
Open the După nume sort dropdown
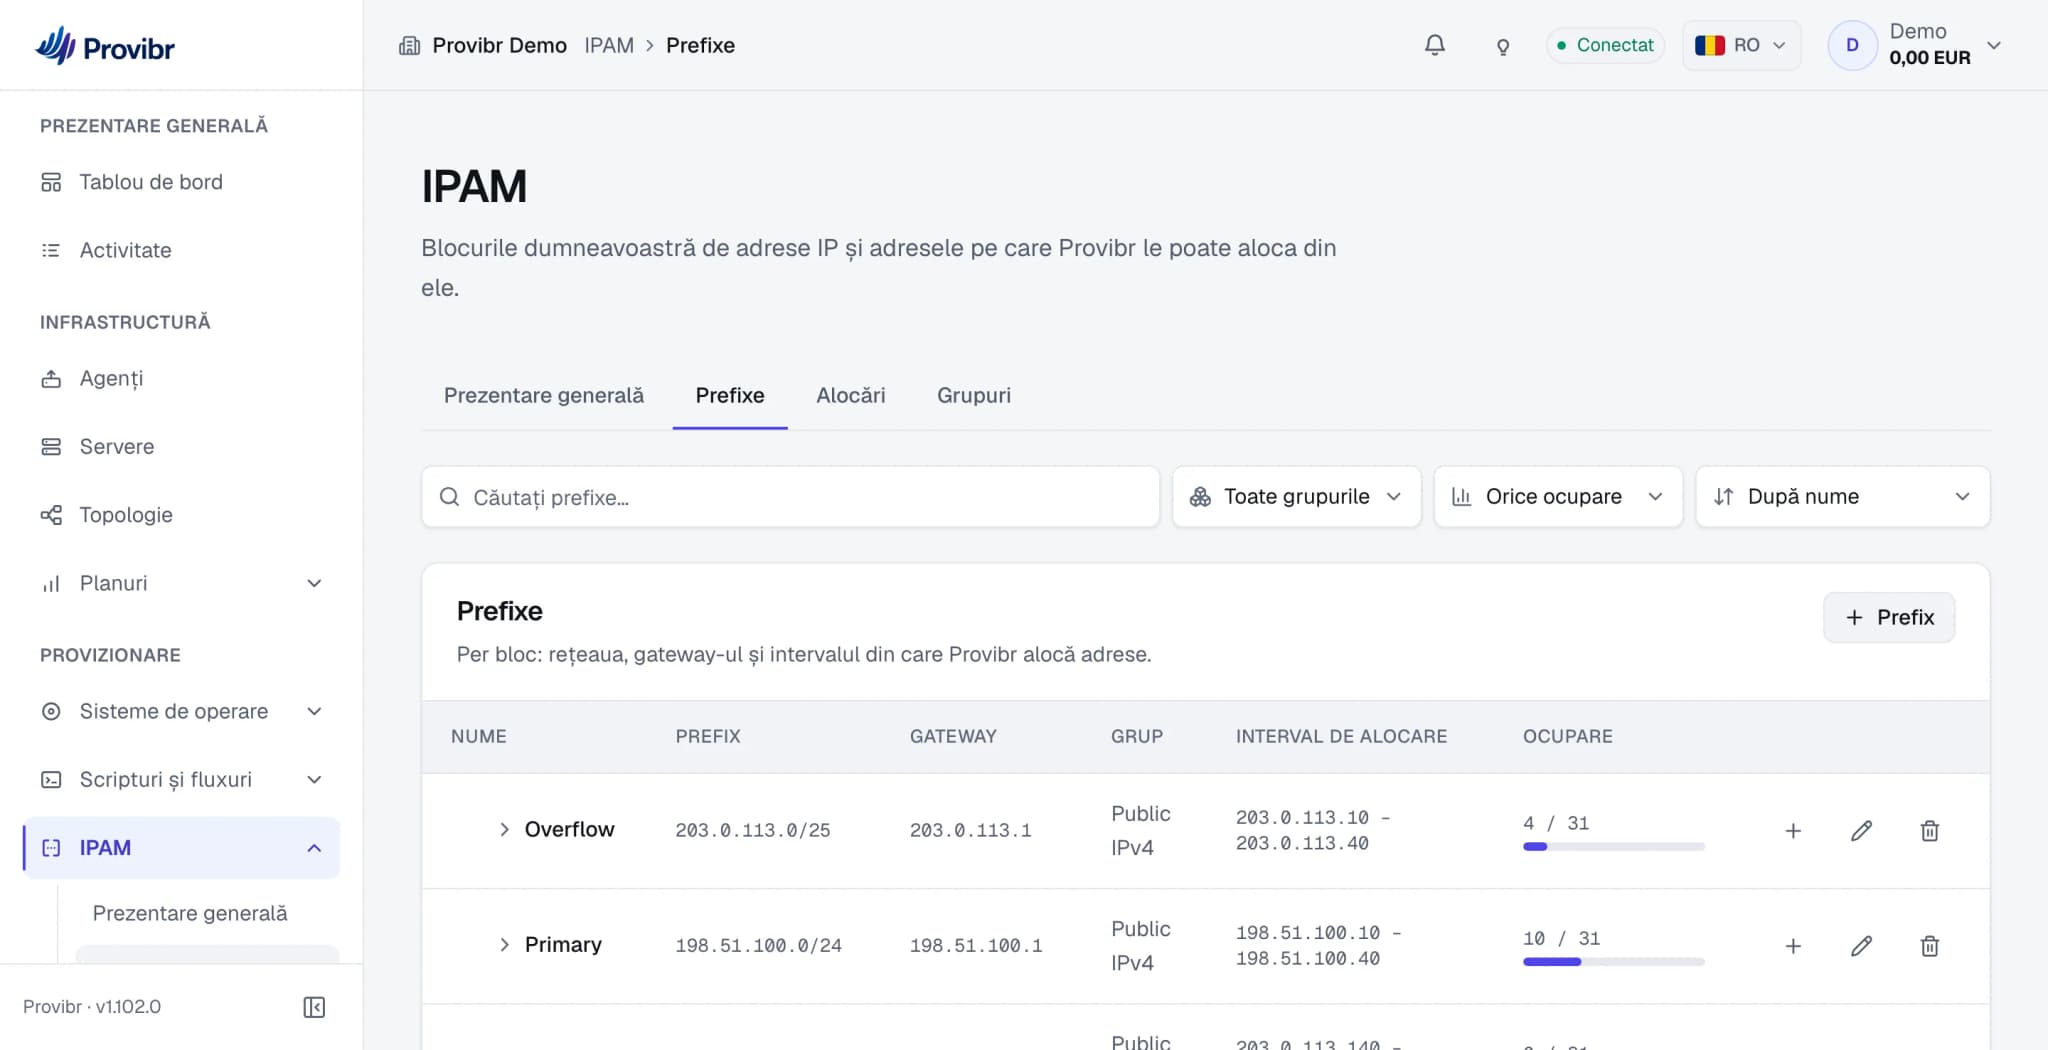pyautogui.click(x=1842, y=497)
